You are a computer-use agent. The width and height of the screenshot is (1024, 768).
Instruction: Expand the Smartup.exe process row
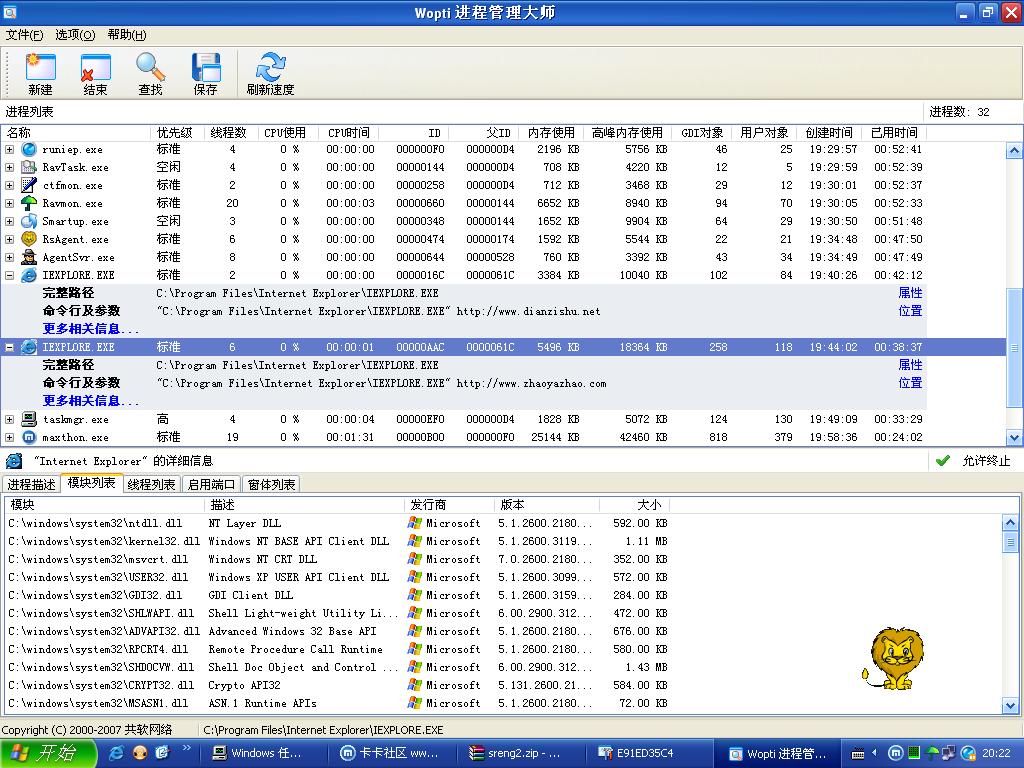pyautogui.click(x=9, y=221)
